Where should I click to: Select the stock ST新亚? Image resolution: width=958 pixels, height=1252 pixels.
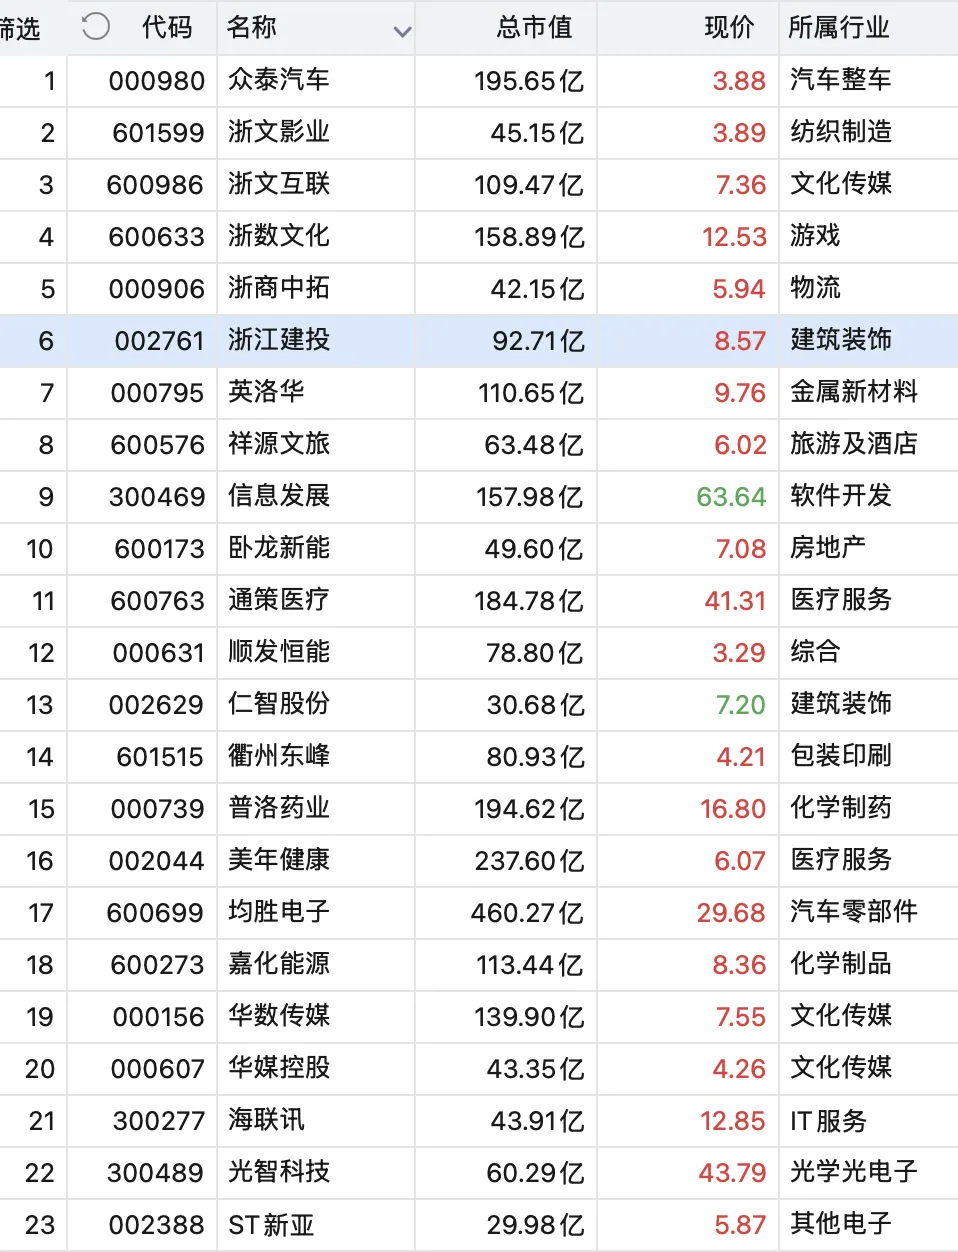point(271,1225)
